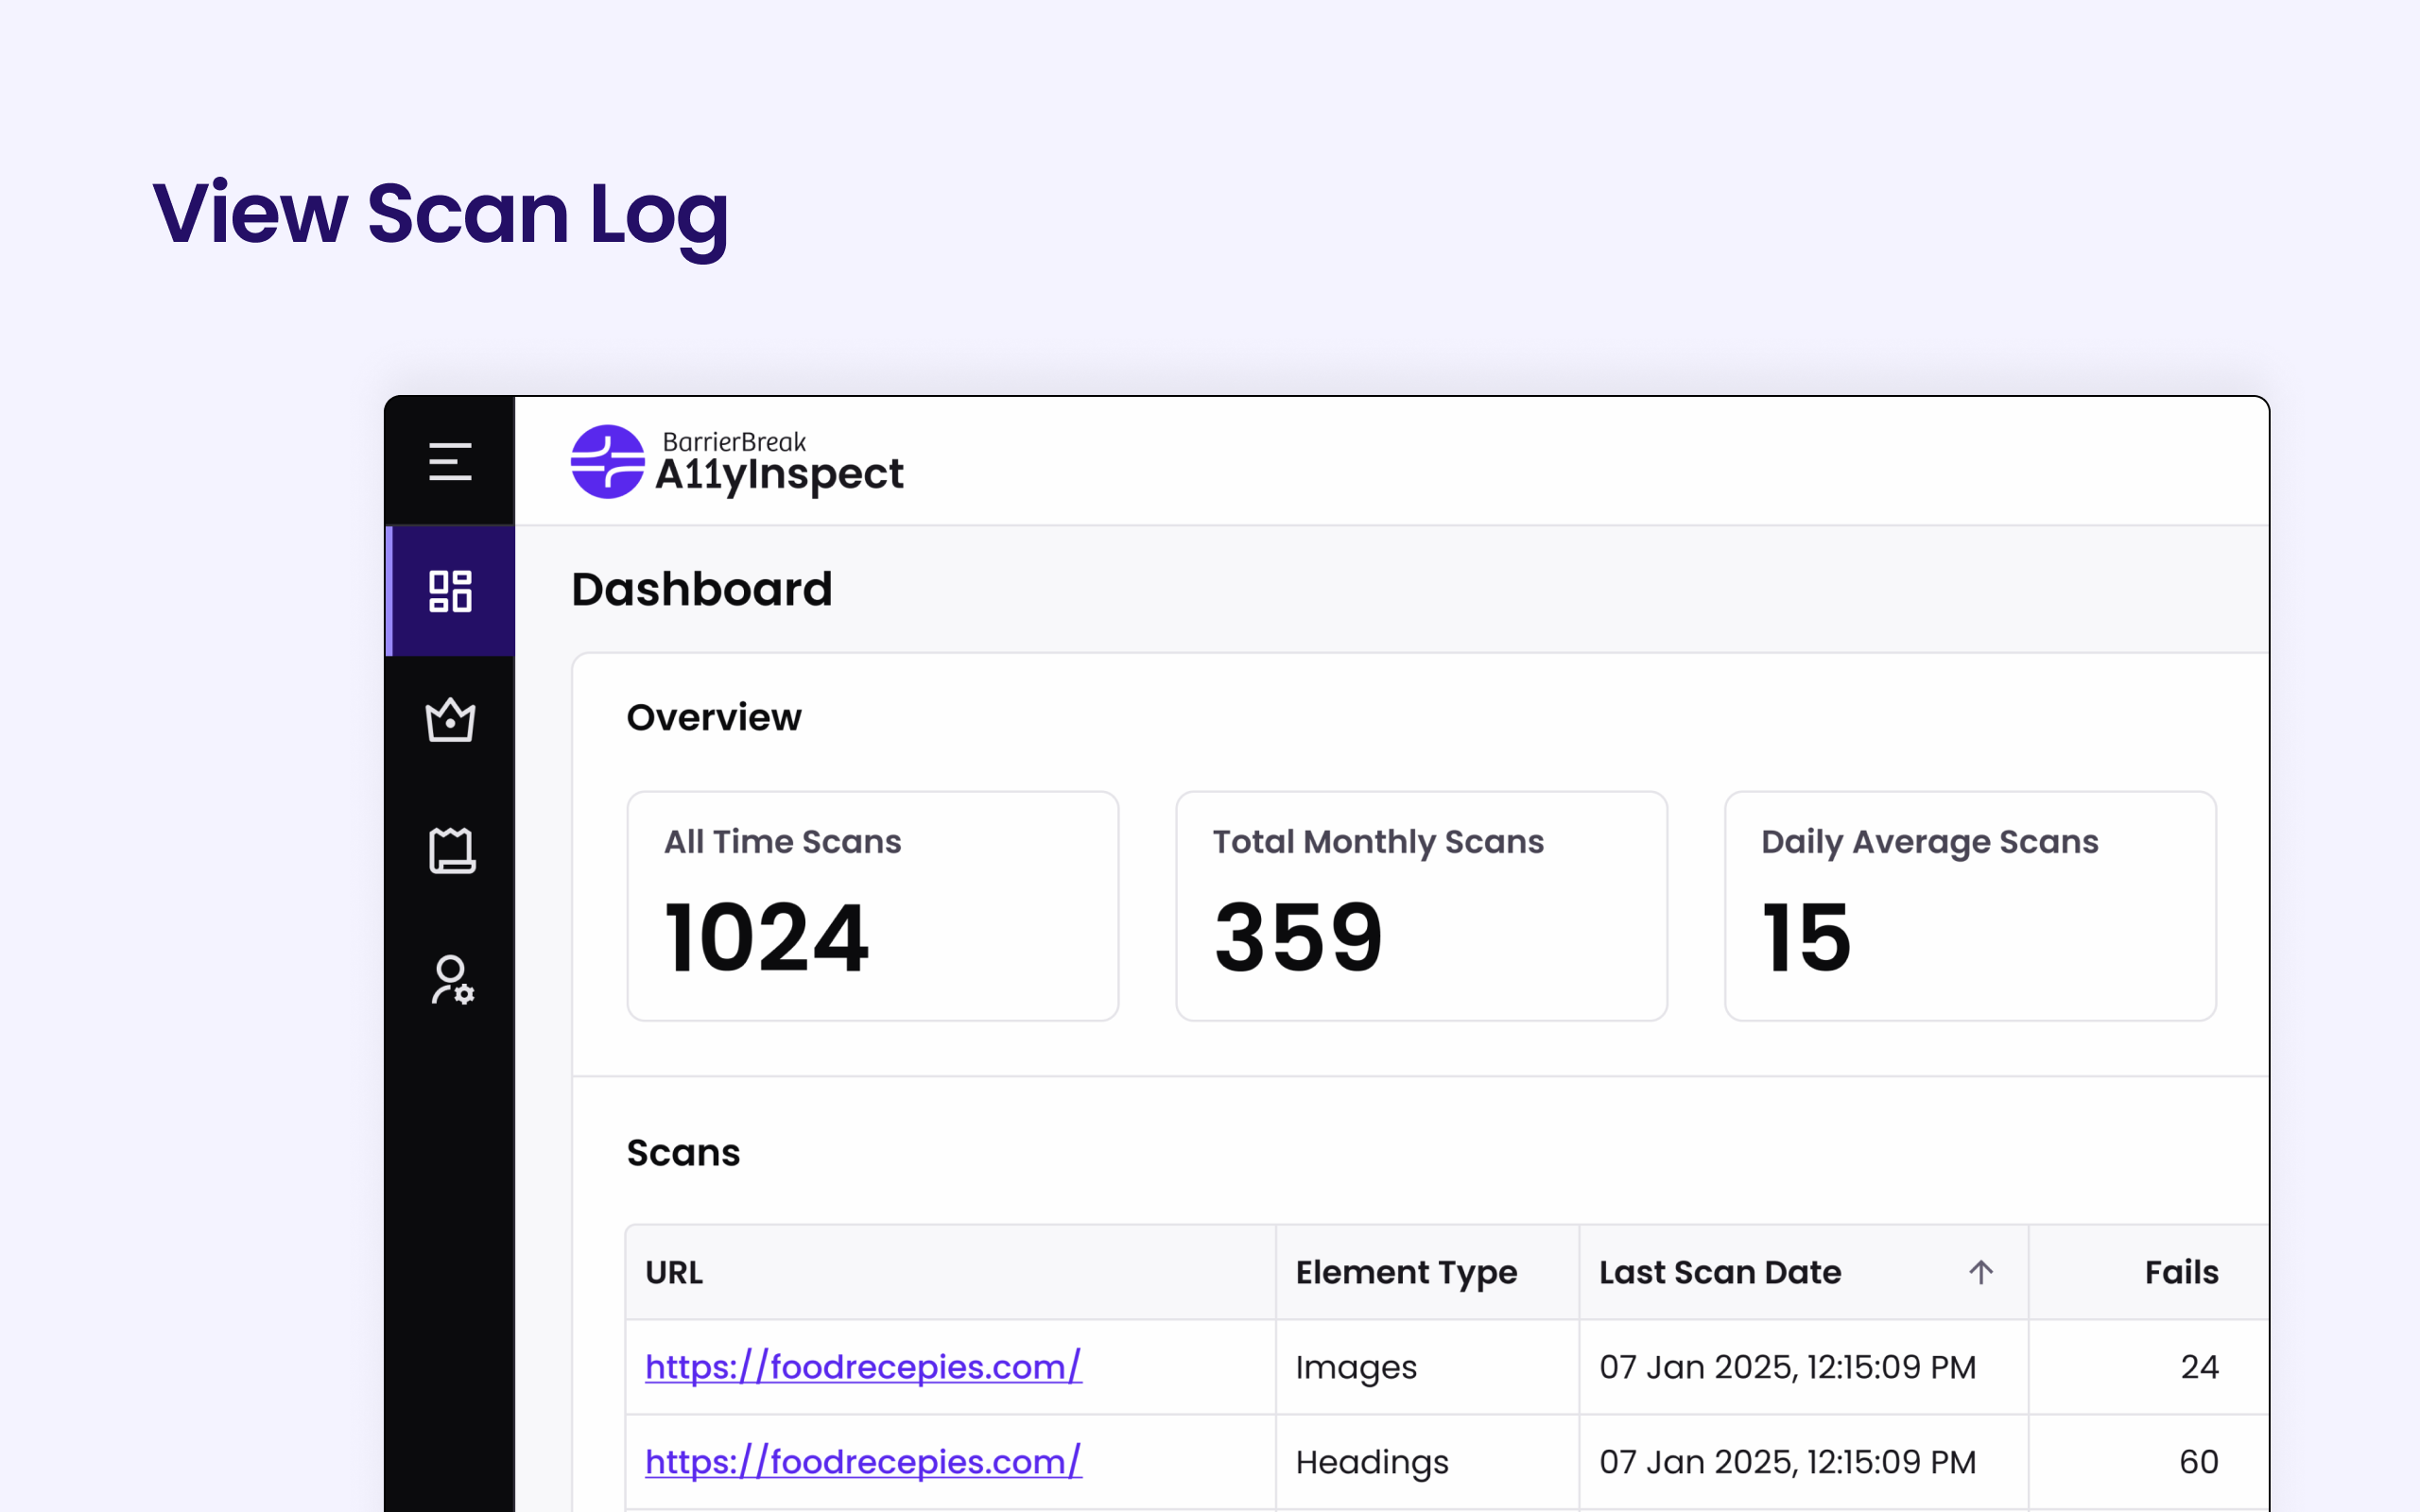Open the foodrecepies.com Headings scan link
The image size is (2420, 1512).
(862, 1461)
